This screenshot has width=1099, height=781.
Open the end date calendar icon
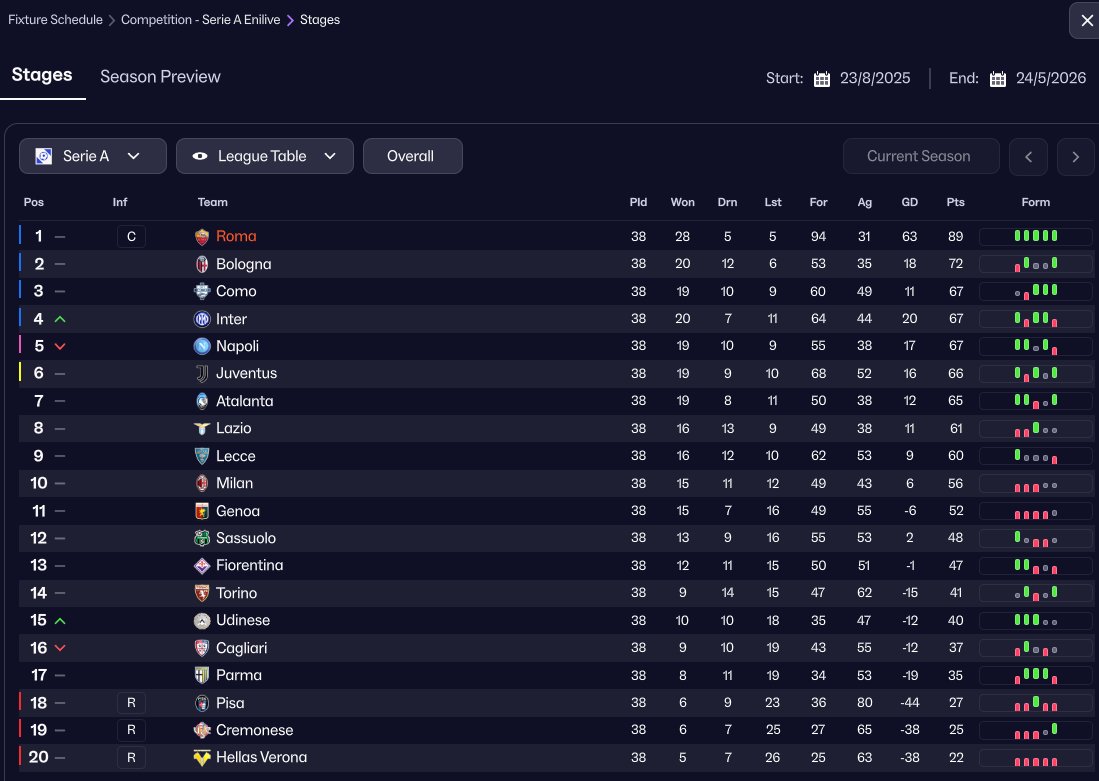997,79
